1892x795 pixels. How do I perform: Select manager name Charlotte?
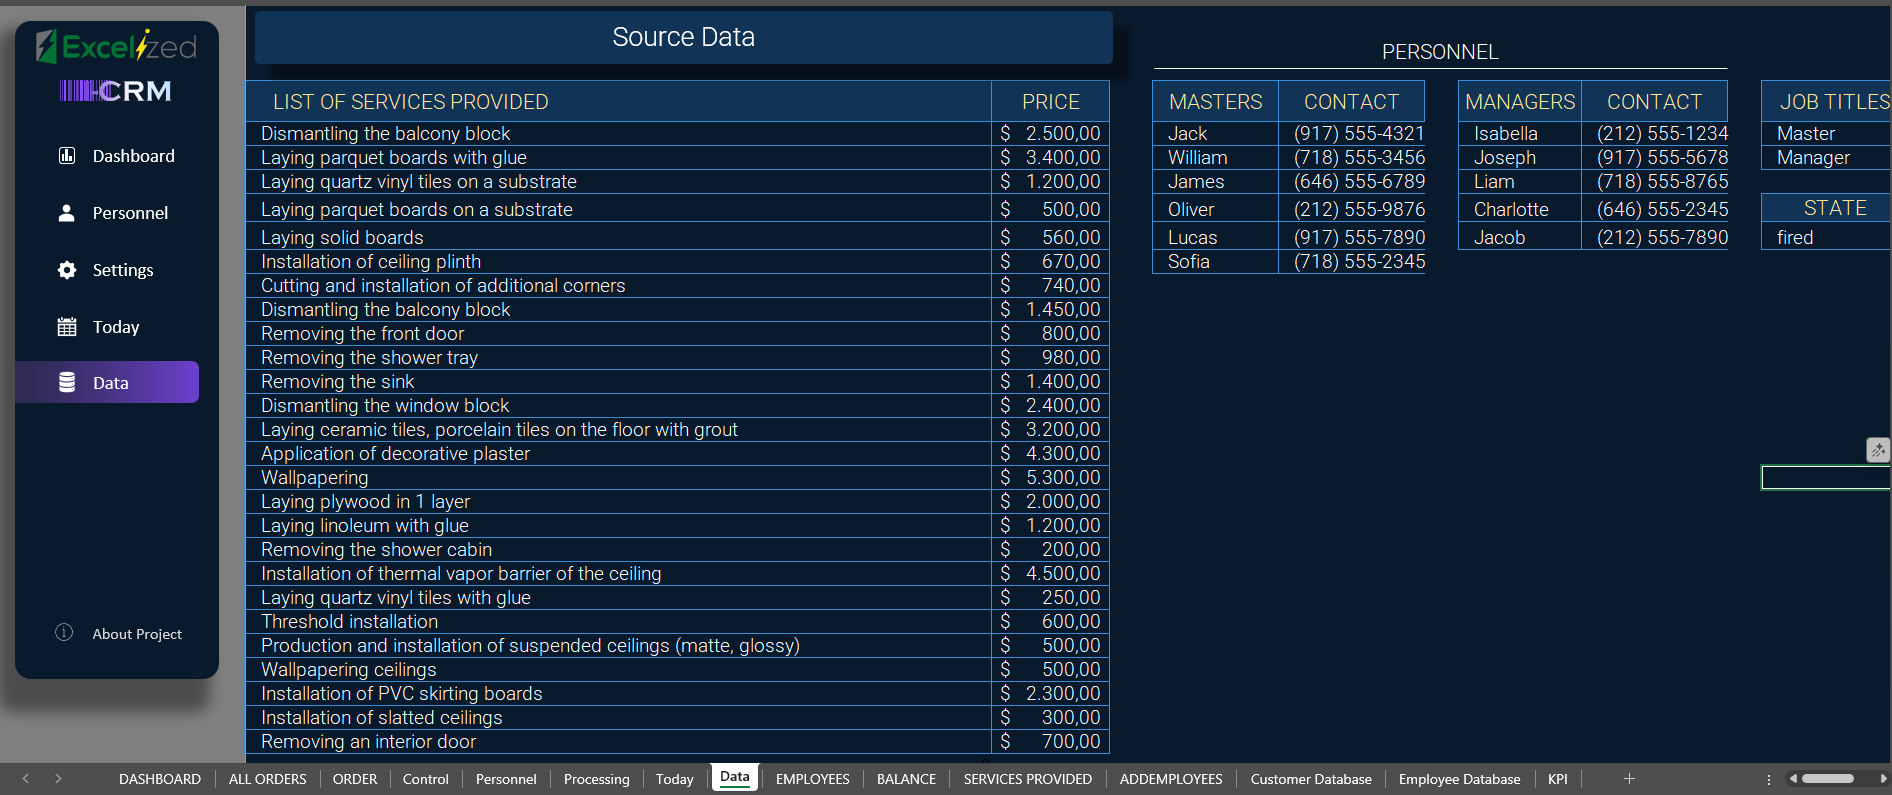(x=1520, y=210)
